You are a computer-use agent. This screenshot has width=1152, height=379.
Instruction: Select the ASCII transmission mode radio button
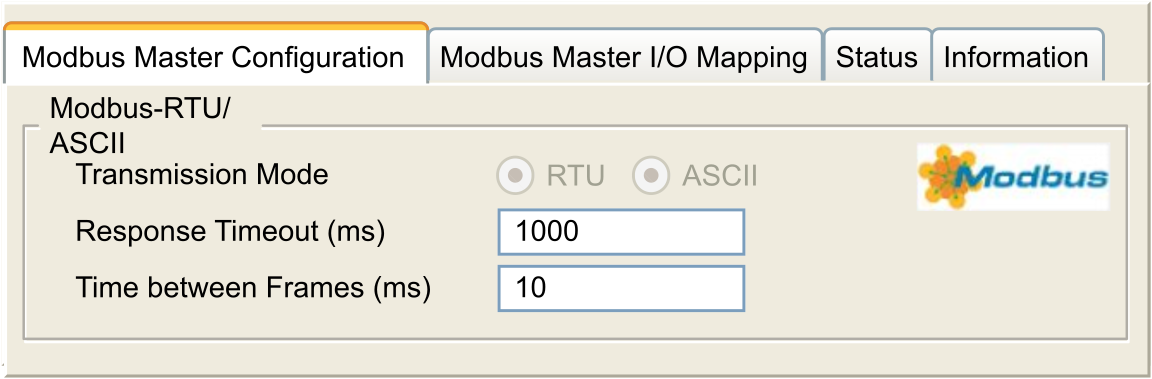coord(650,176)
